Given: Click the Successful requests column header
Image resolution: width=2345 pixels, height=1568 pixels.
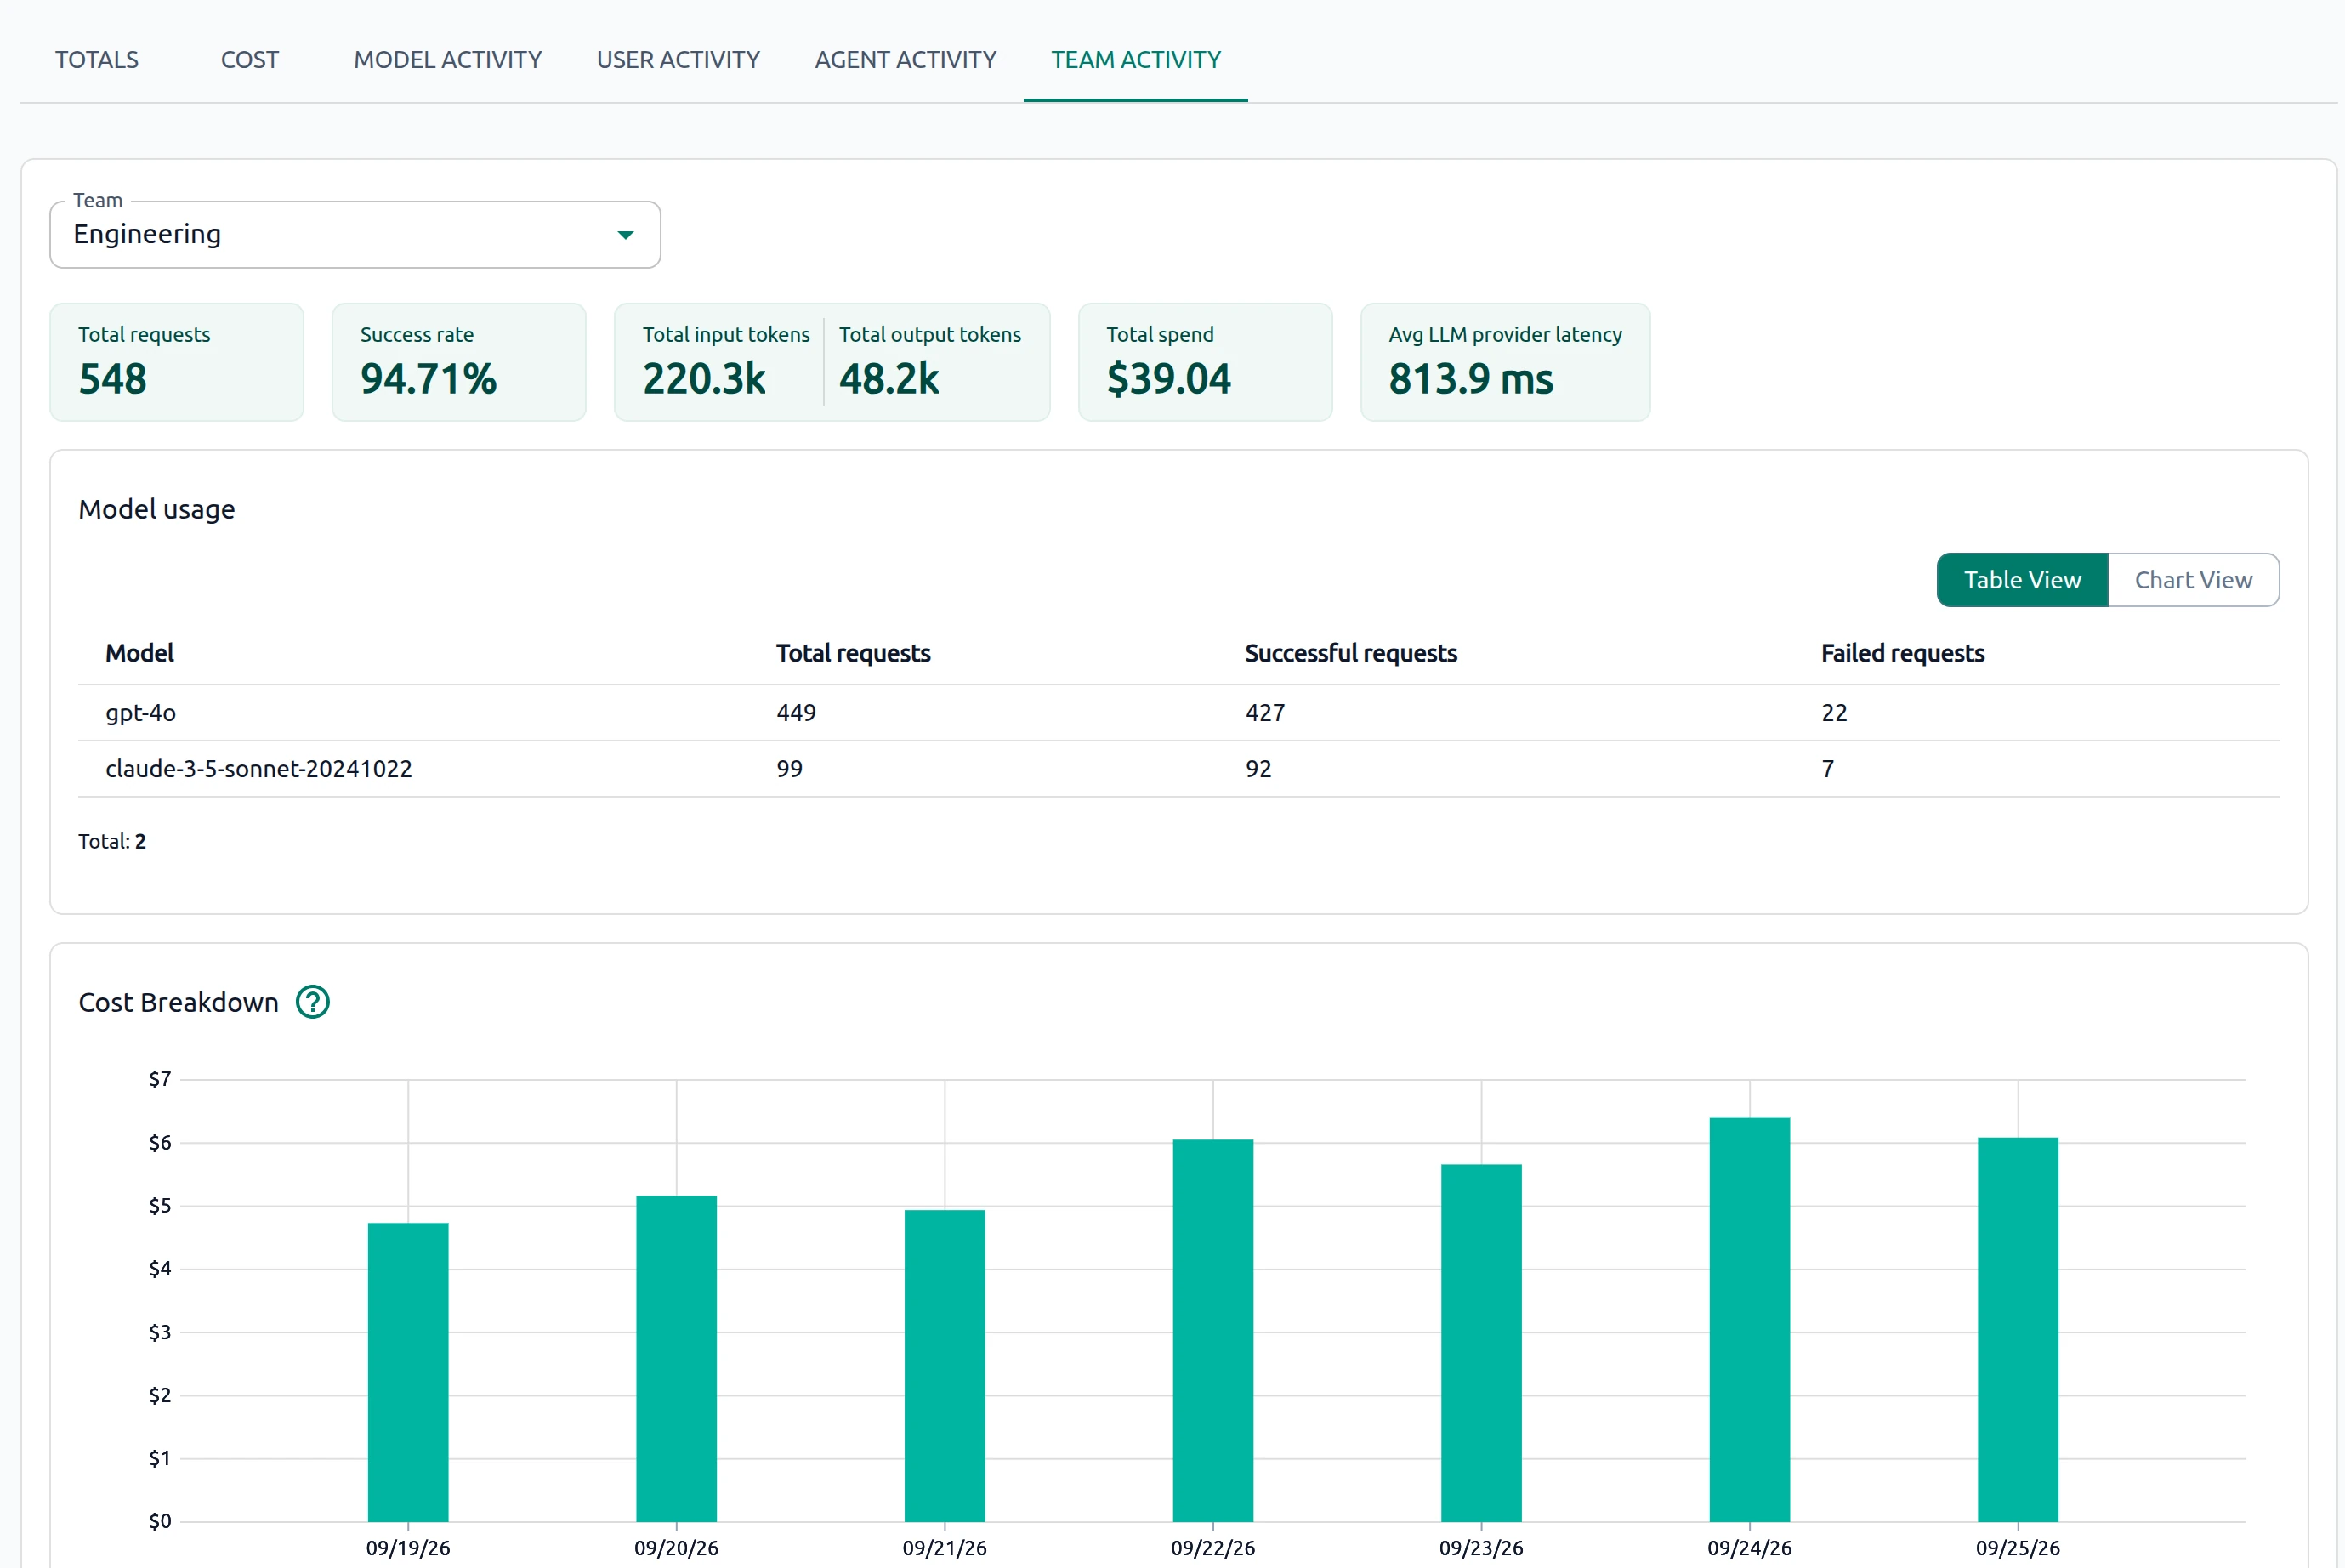Looking at the screenshot, I should [x=1351, y=653].
